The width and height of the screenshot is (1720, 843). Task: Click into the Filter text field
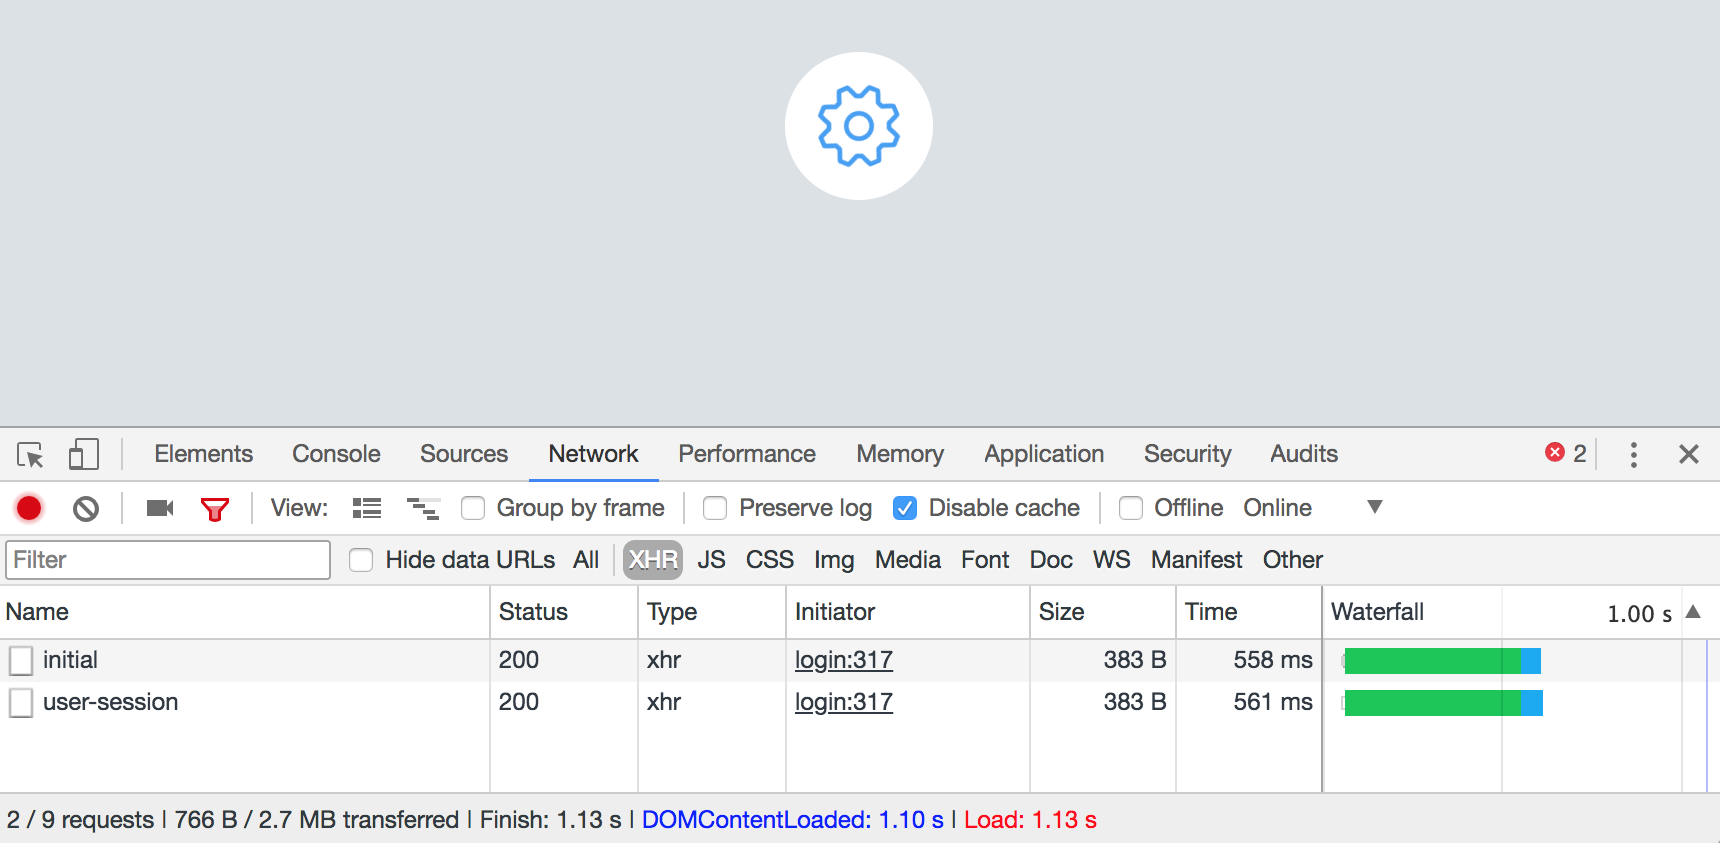click(x=168, y=560)
